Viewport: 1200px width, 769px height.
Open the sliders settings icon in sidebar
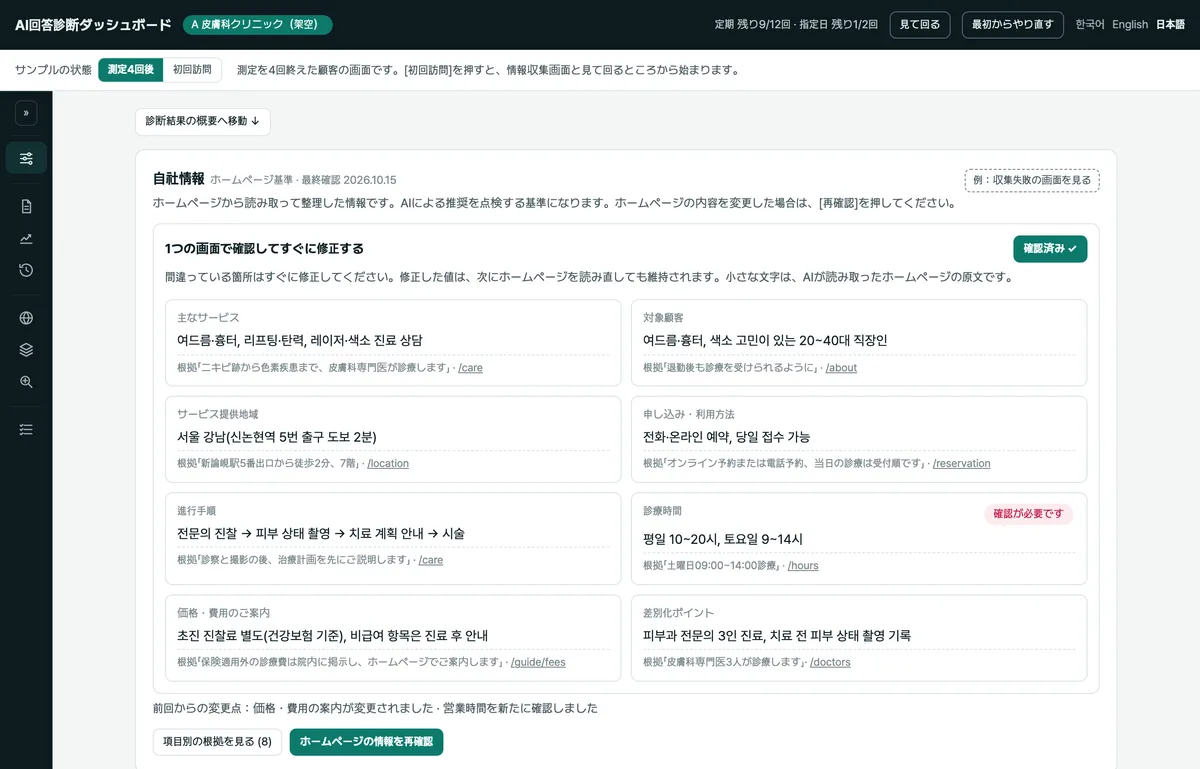(26, 158)
